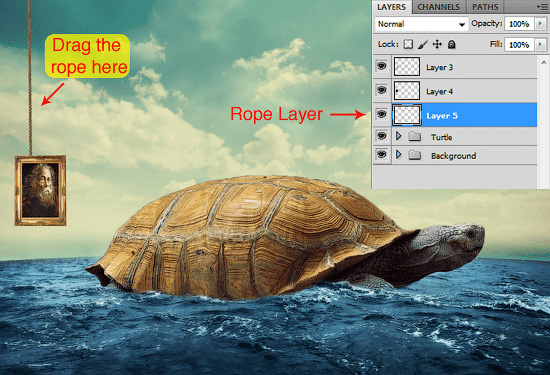550x375 pixels.
Task: Click the Layer 5 thumbnail
Action: [407, 115]
